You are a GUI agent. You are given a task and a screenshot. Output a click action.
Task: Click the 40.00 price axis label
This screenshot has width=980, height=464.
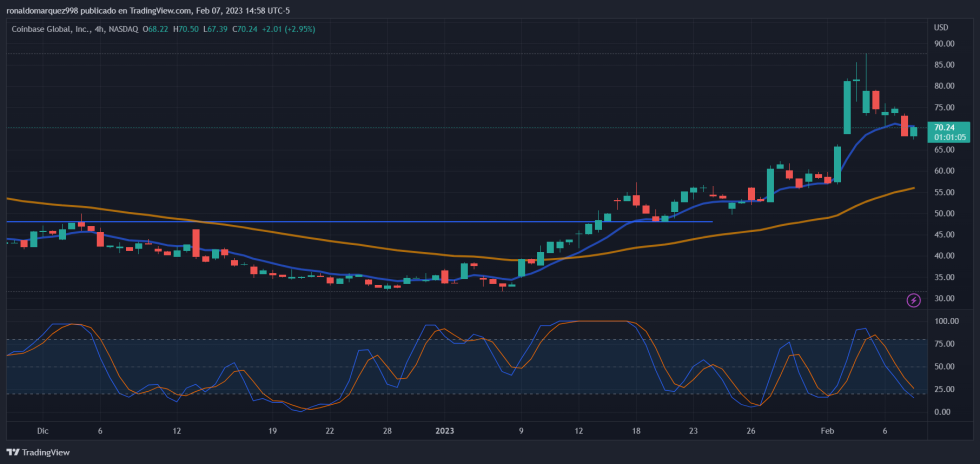(x=944, y=256)
